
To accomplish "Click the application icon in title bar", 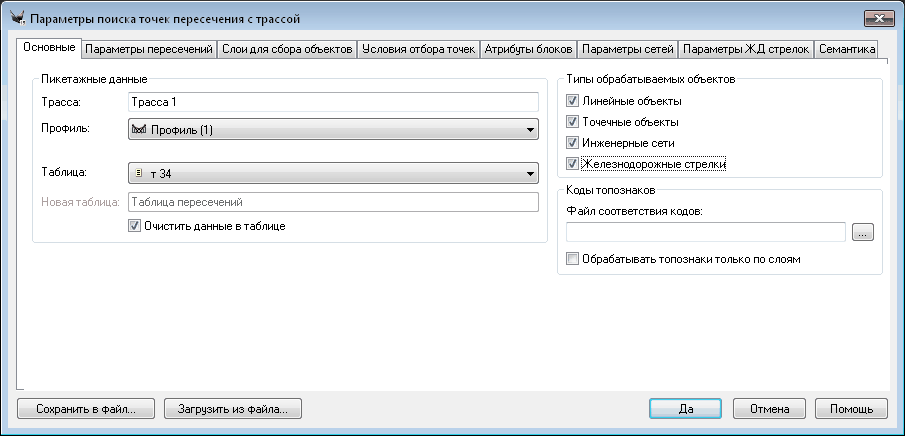I will (x=17, y=19).
